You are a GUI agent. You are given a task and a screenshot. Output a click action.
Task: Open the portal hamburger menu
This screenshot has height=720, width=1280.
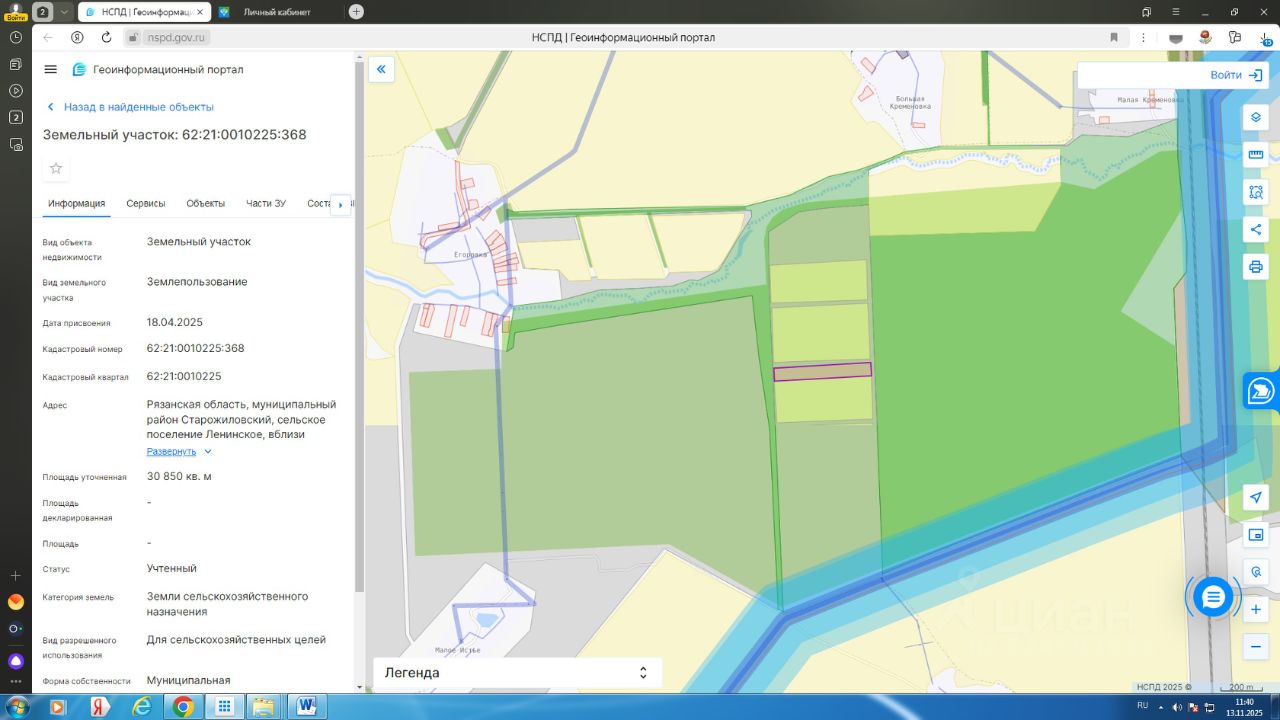click(x=51, y=69)
